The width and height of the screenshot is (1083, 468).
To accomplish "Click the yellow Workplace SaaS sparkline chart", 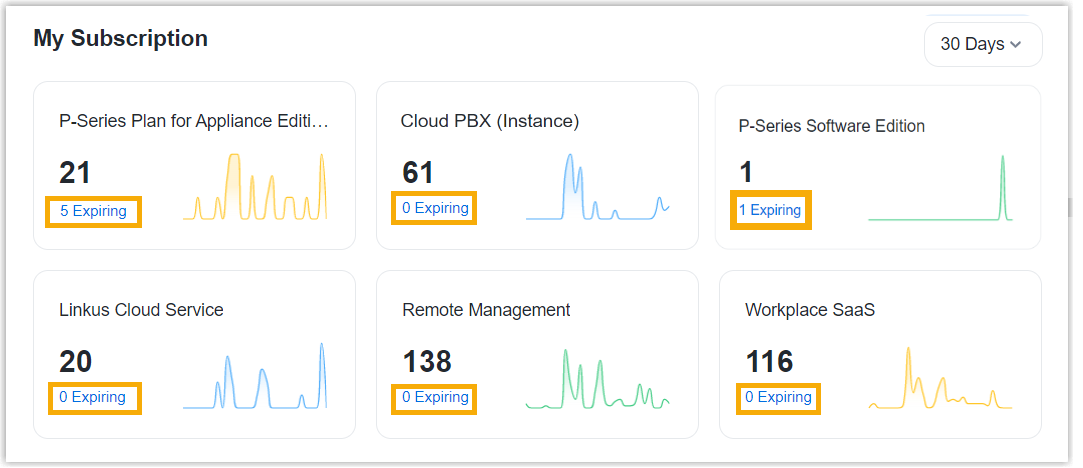I will click(940, 379).
